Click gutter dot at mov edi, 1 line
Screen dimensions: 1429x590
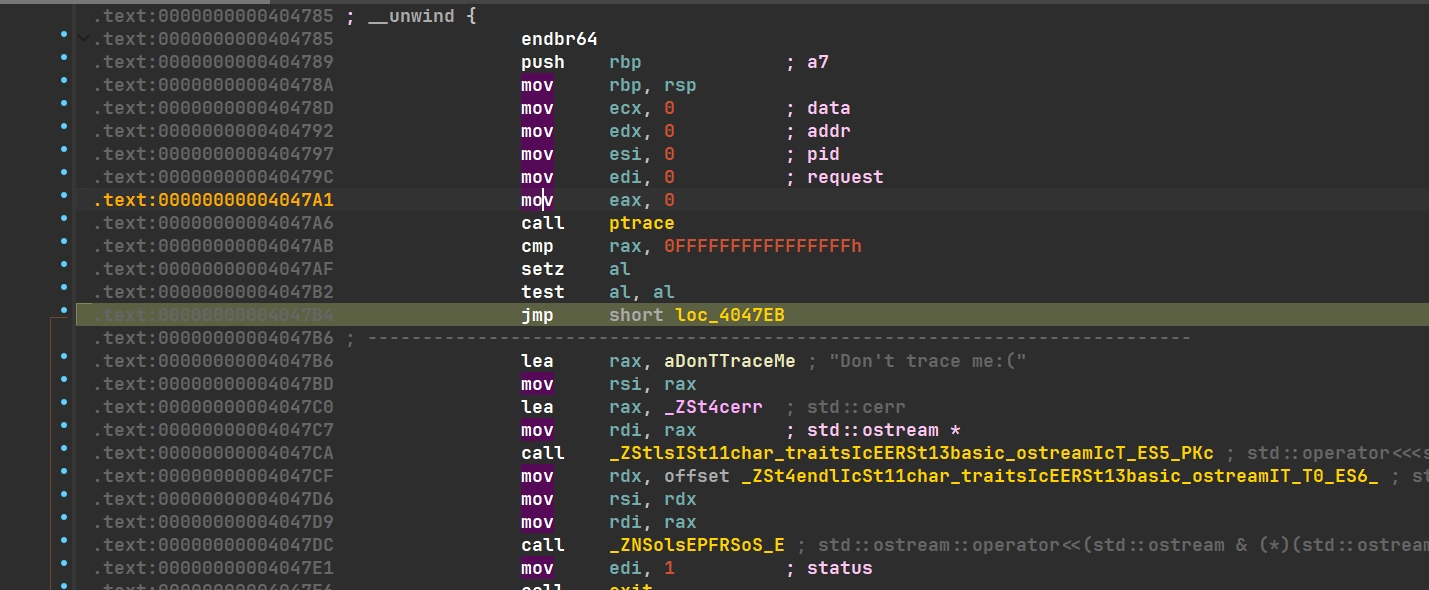64,564
